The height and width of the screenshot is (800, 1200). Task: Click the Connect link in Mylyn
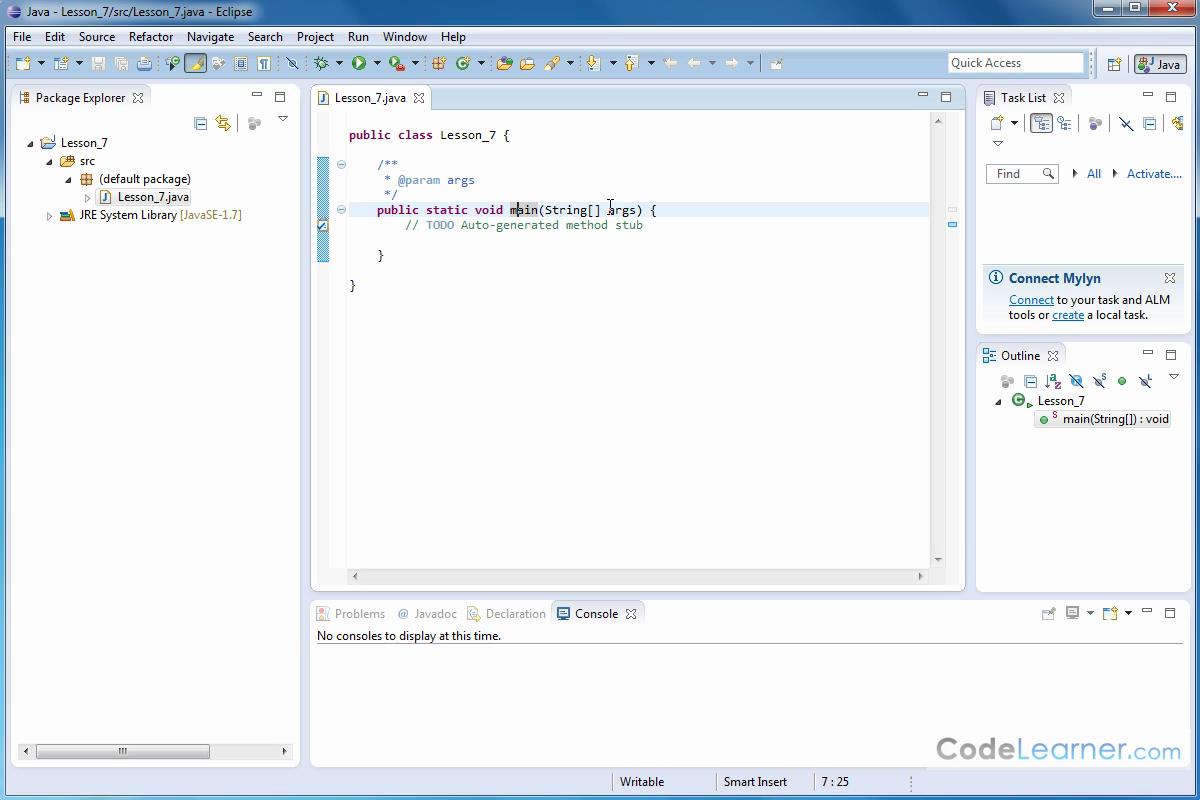click(x=1031, y=300)
